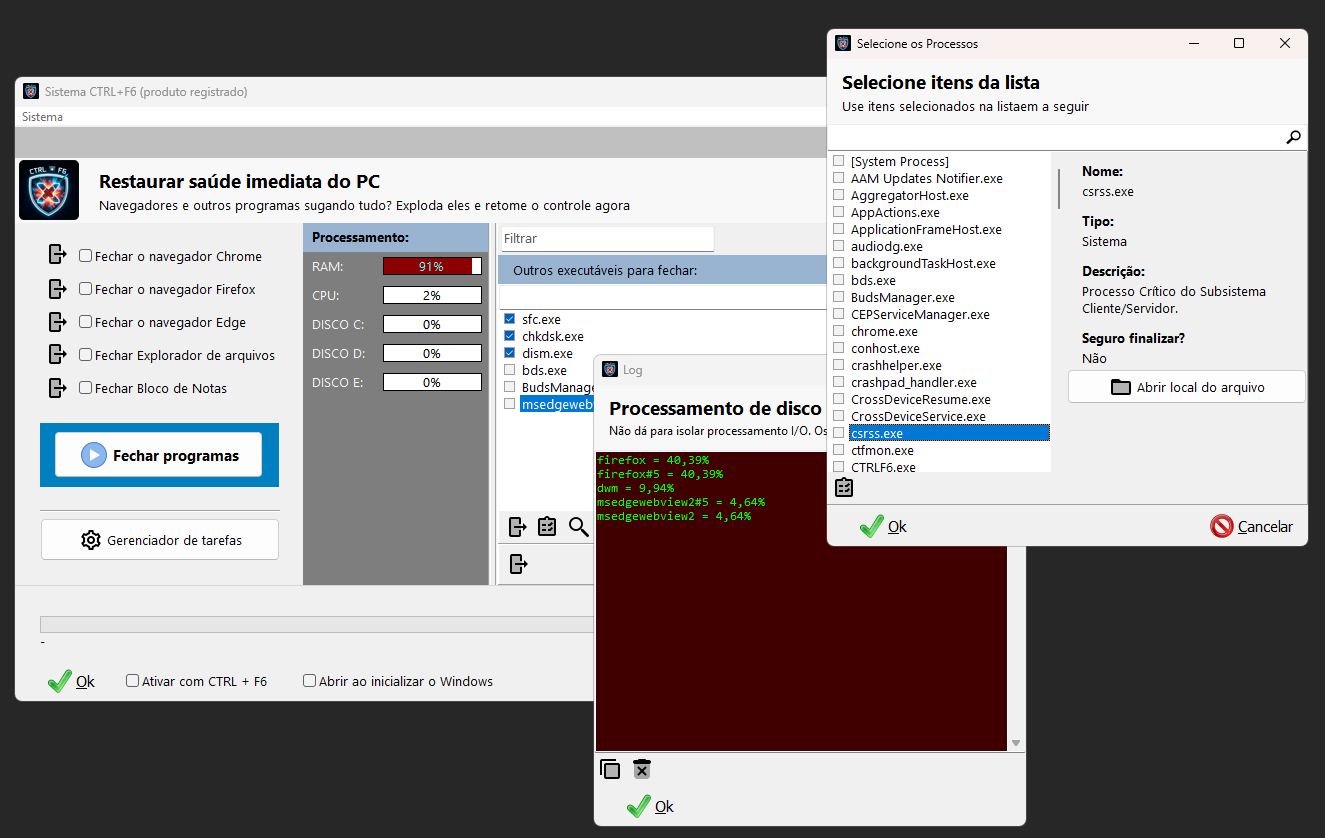
Task: Open the Sistema menu
Action: point(42,117)
